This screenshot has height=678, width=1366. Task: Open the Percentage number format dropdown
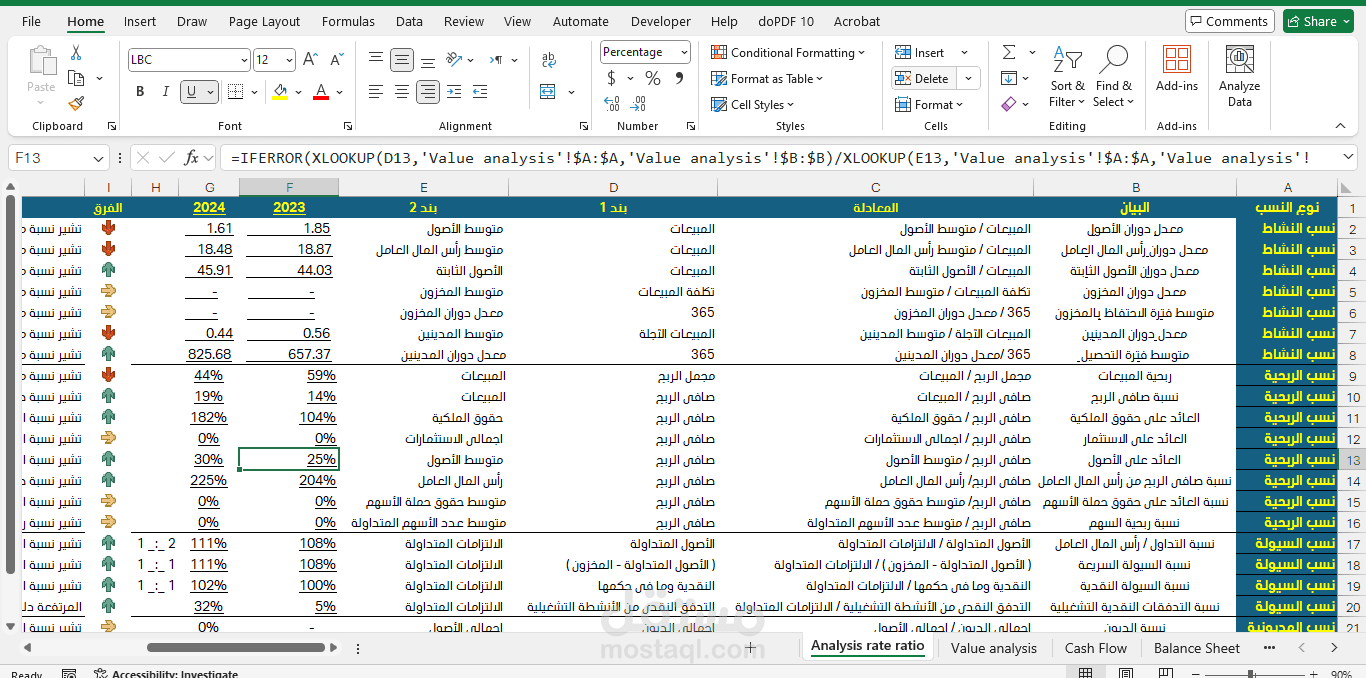(x=684, y=52)
